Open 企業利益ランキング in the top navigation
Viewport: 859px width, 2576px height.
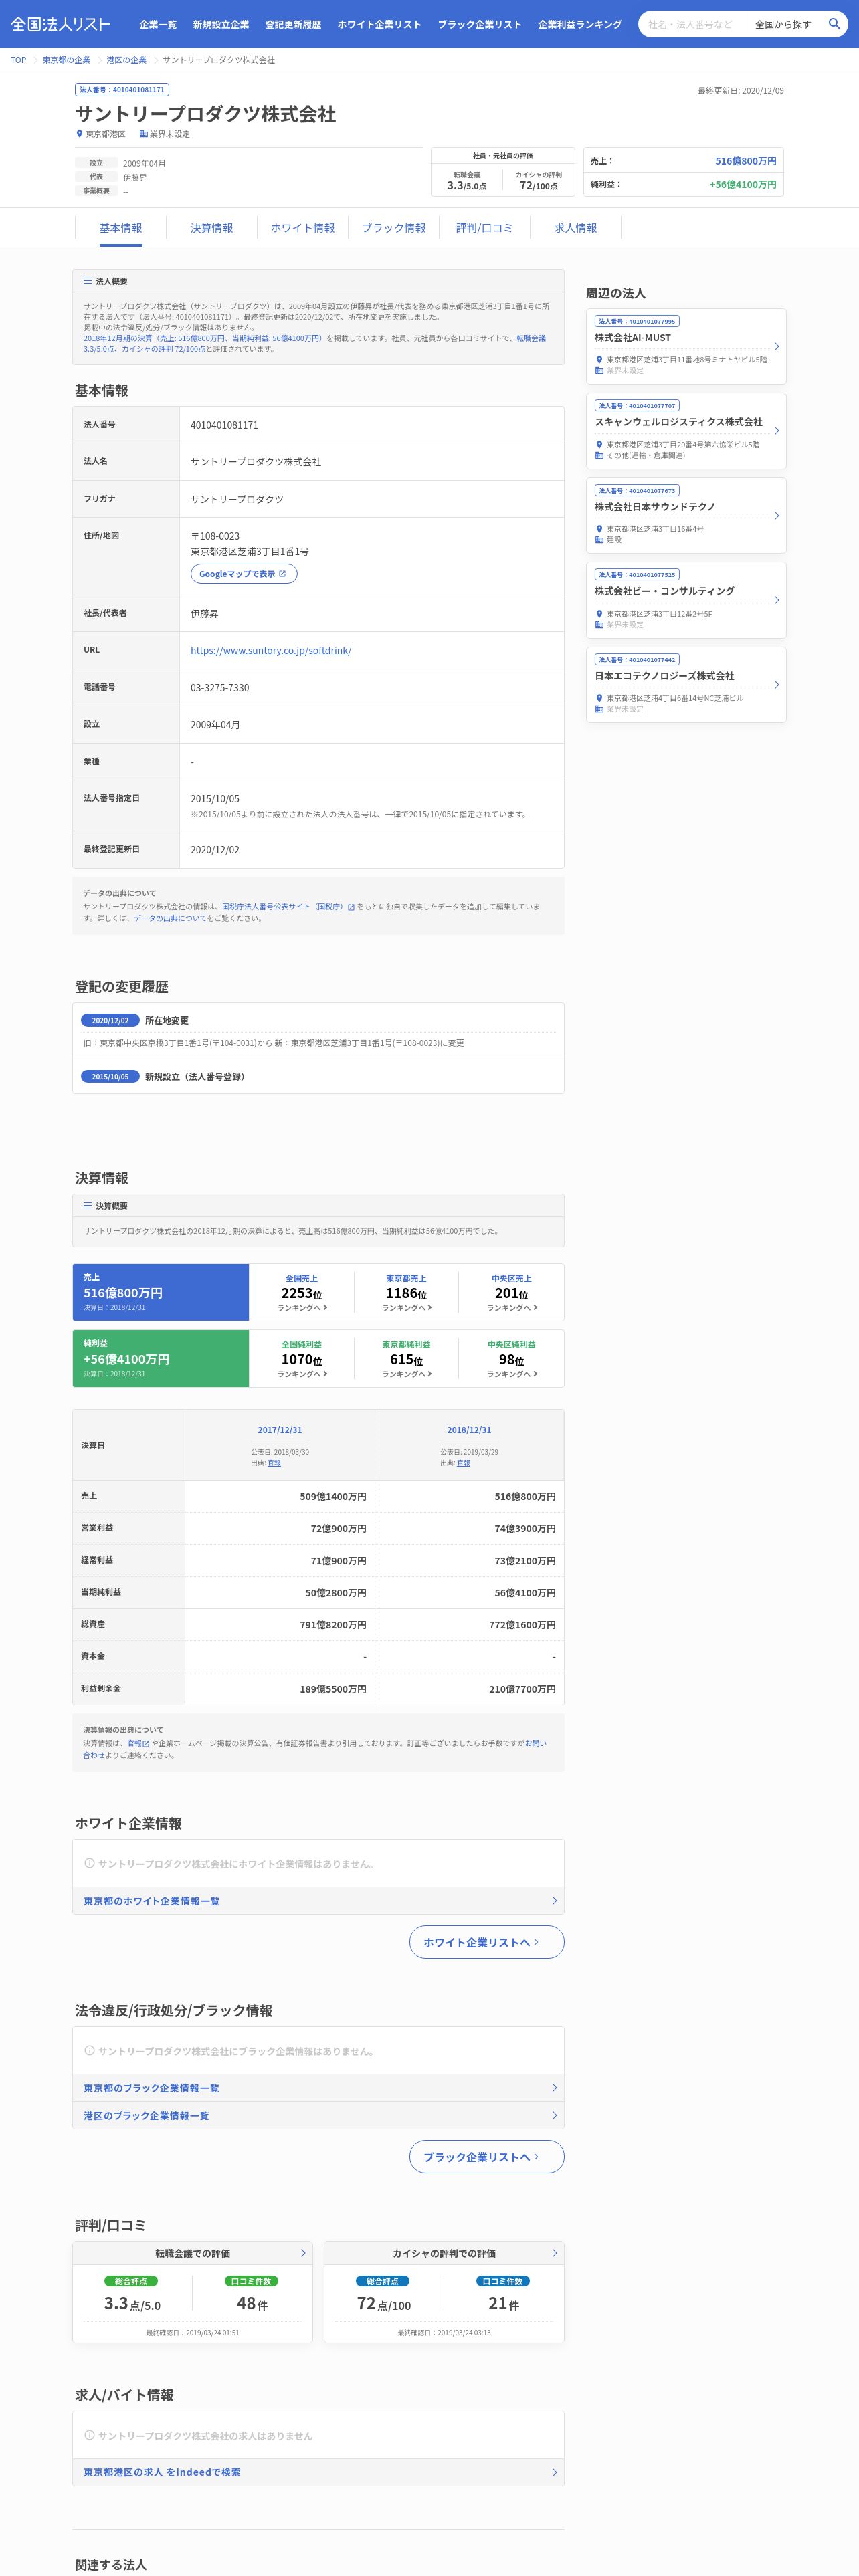tap(579, 24)
